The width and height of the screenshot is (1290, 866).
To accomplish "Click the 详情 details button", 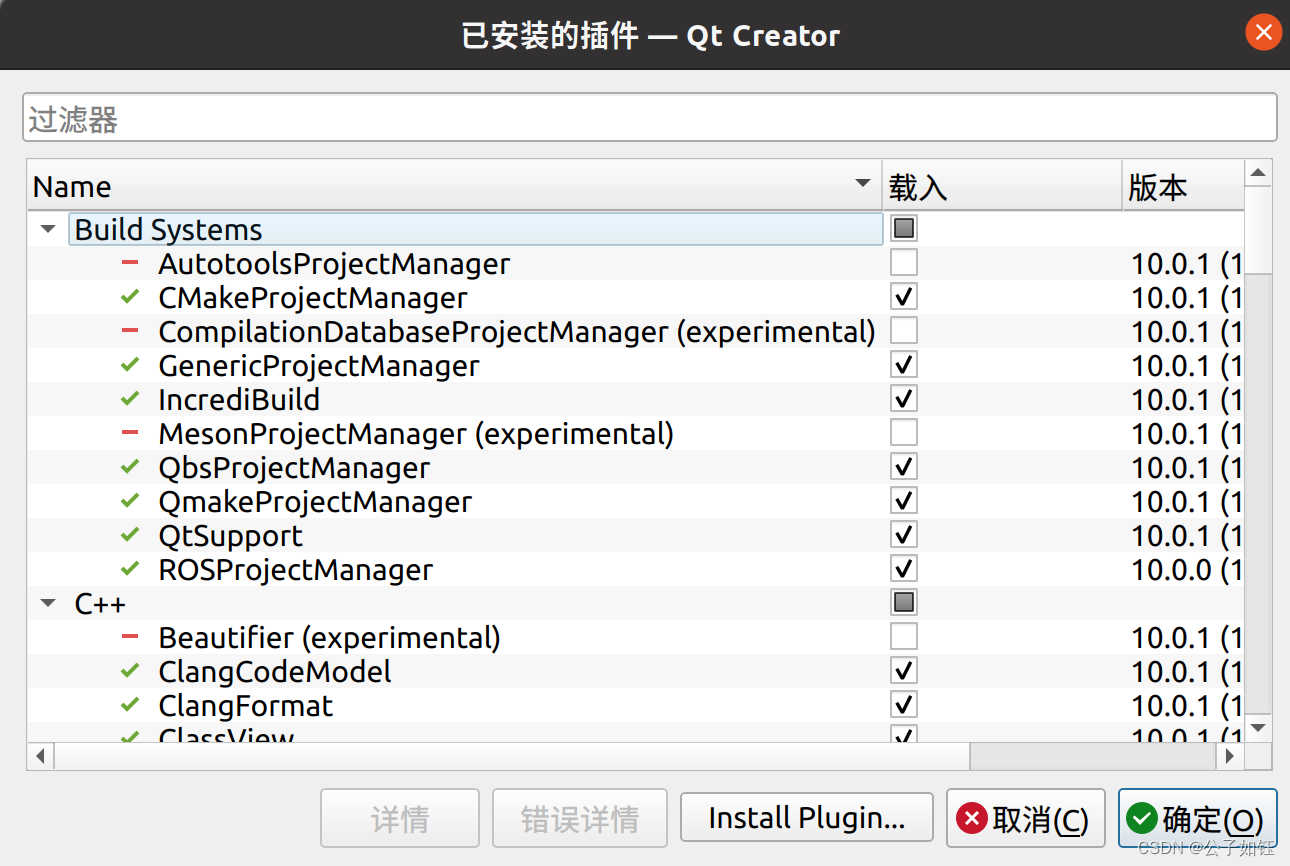I will coord(400,818).
